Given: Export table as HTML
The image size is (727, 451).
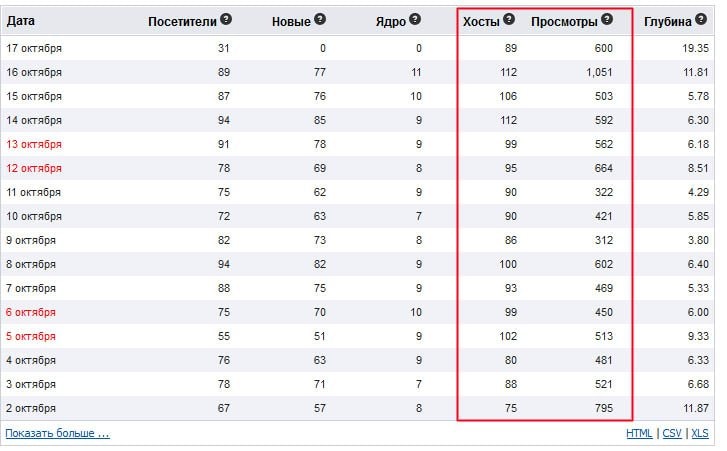Looking at the screenshot, I should (x=639, y=433).
